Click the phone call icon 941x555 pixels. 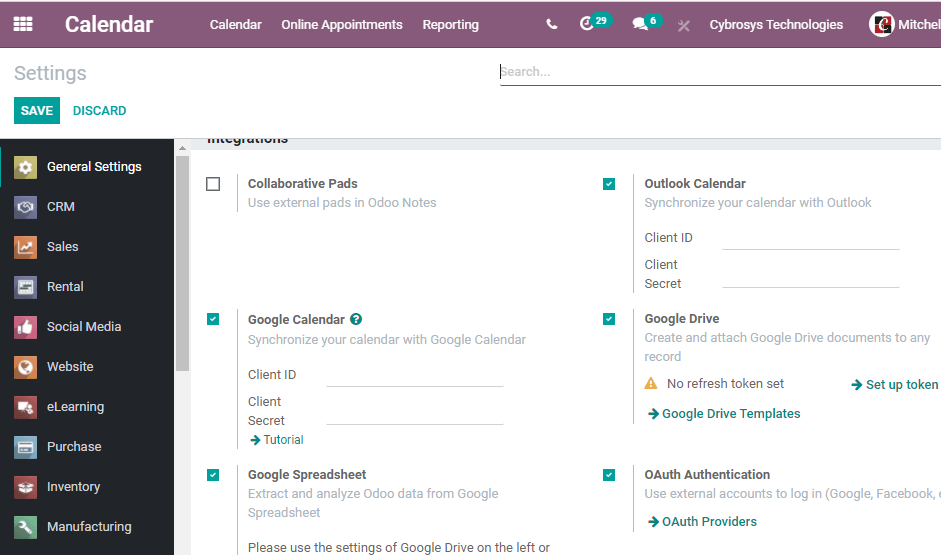pos(552,25)
